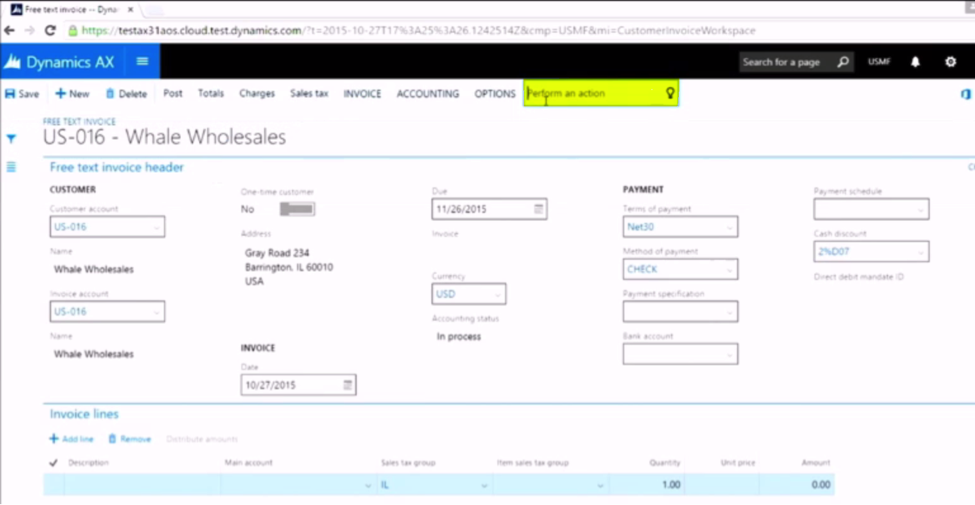Click the search magnifier icon
The height and width of the screenshot is (505, 975).
click(843, 62)
